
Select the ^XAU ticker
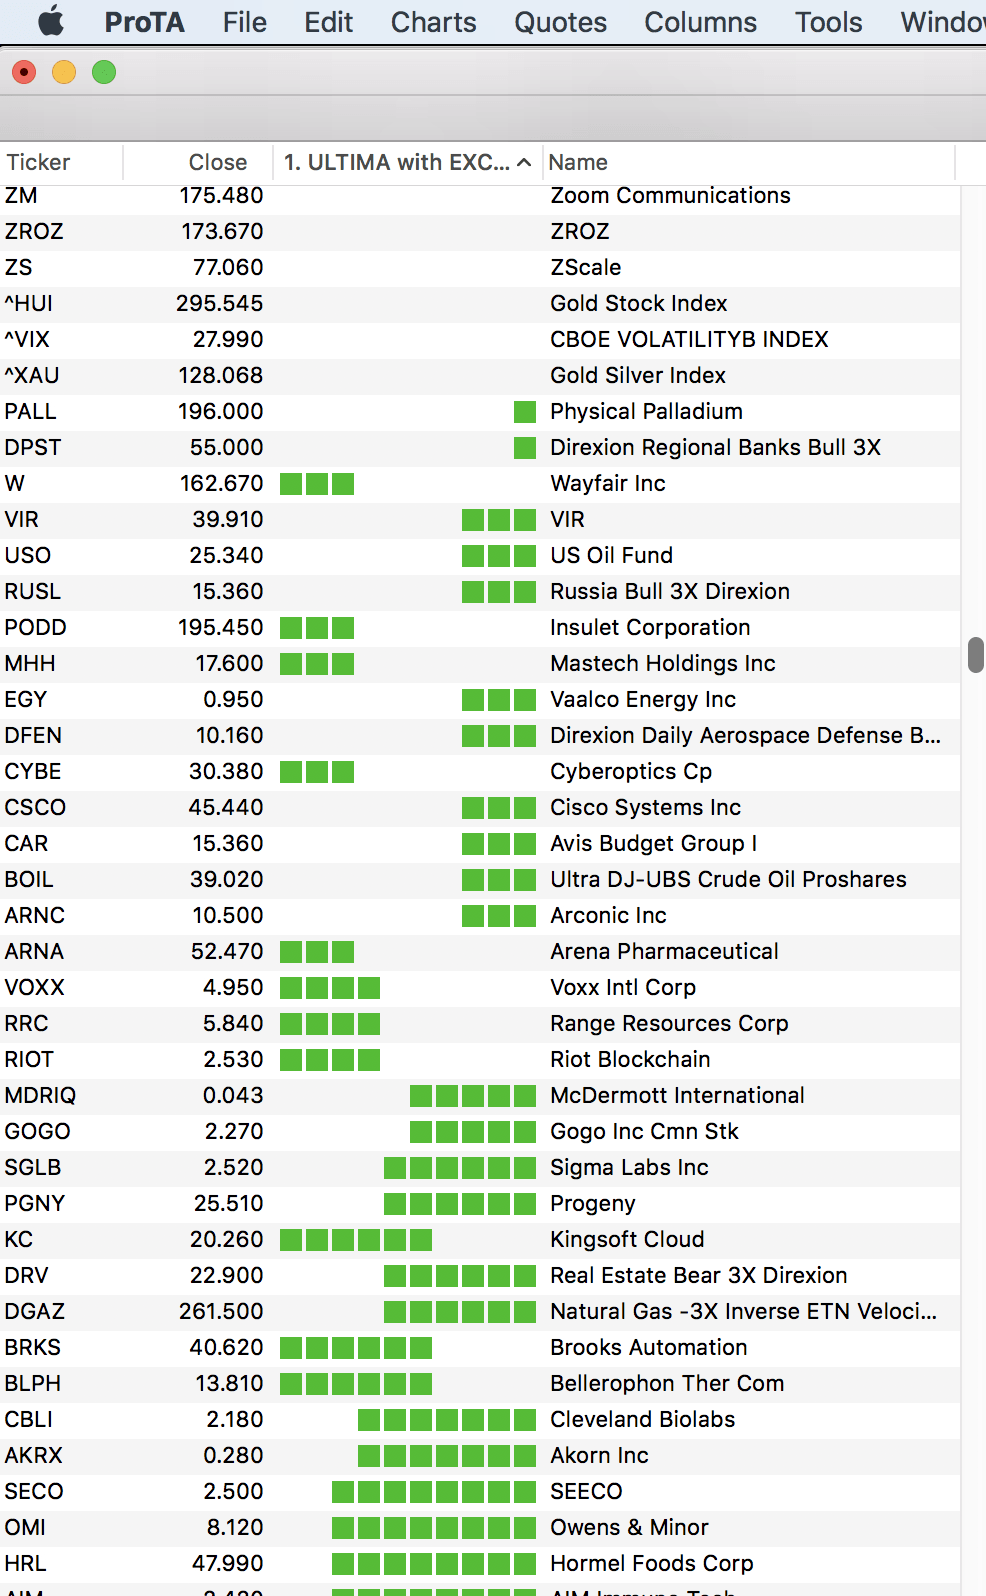click(x=32, y=375)
